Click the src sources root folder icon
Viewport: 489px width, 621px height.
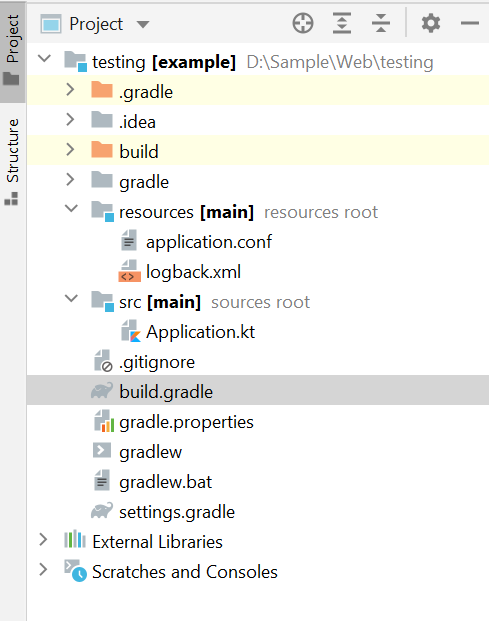(103, 301)
